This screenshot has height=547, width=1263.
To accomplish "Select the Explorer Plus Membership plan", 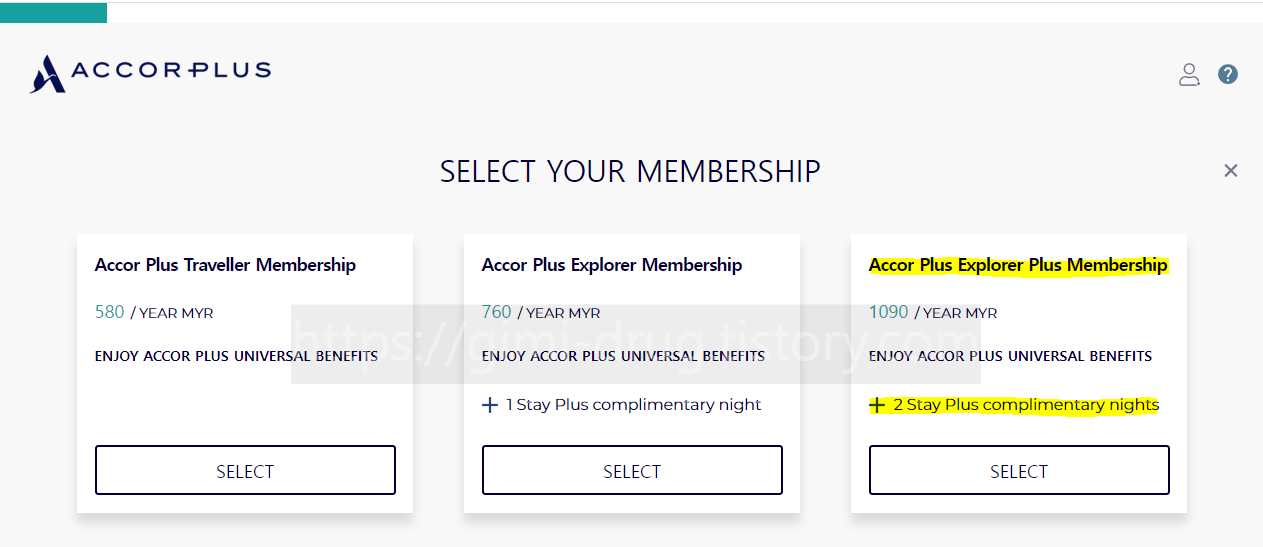I will coord(1019,470).
